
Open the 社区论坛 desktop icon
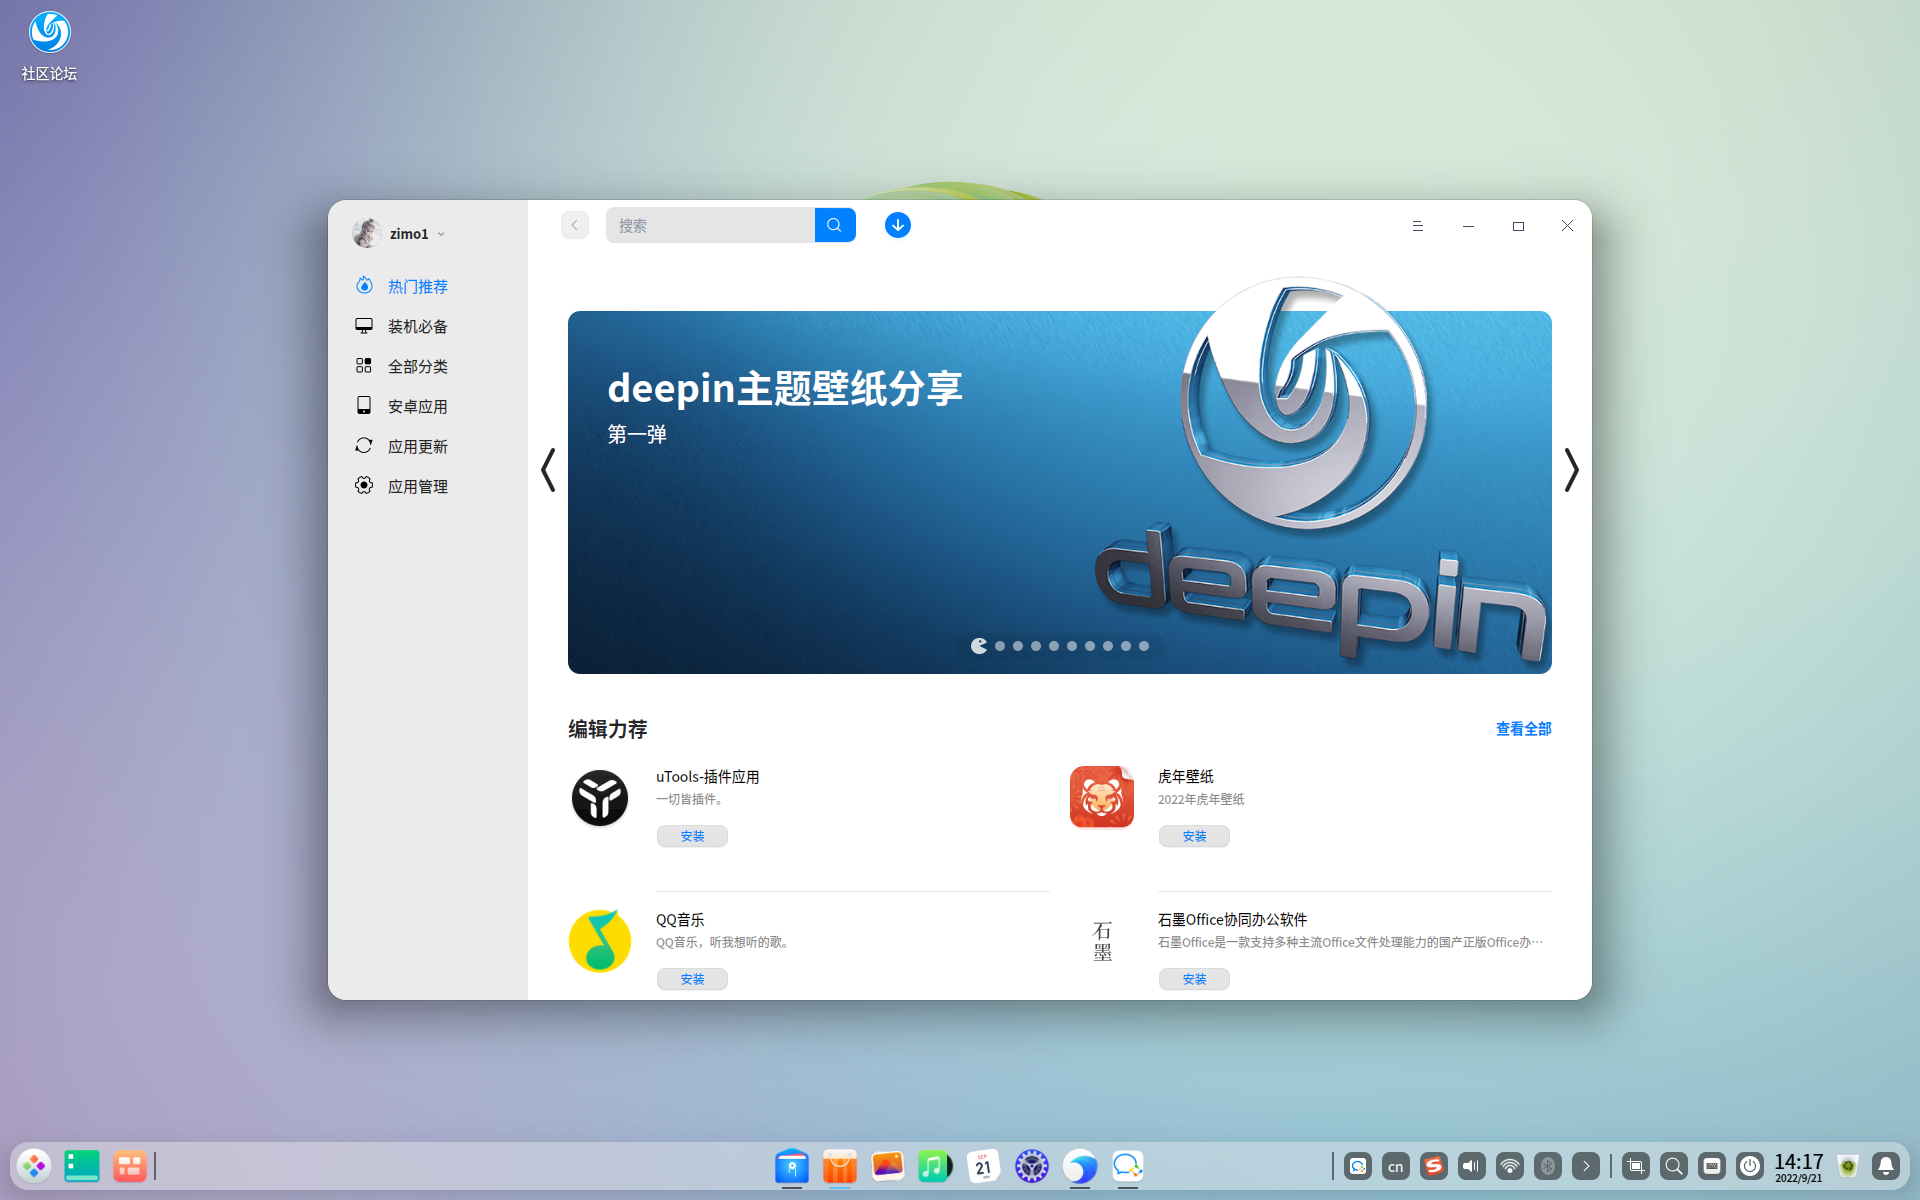(49, 46)
